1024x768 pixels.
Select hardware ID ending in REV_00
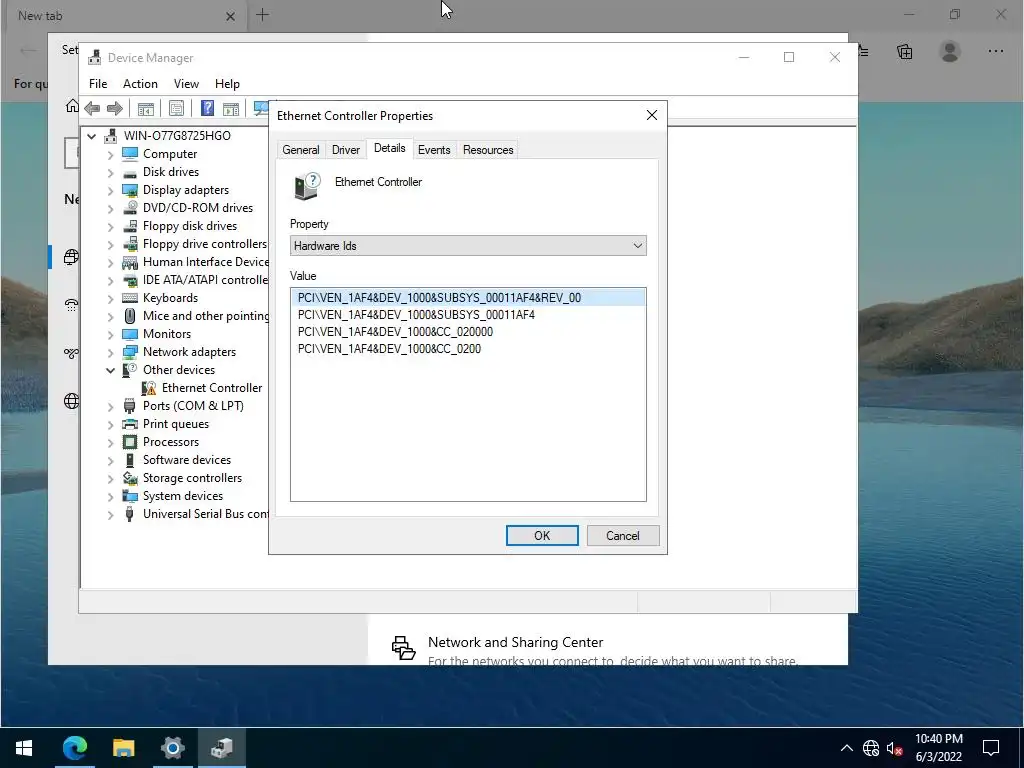469,298
